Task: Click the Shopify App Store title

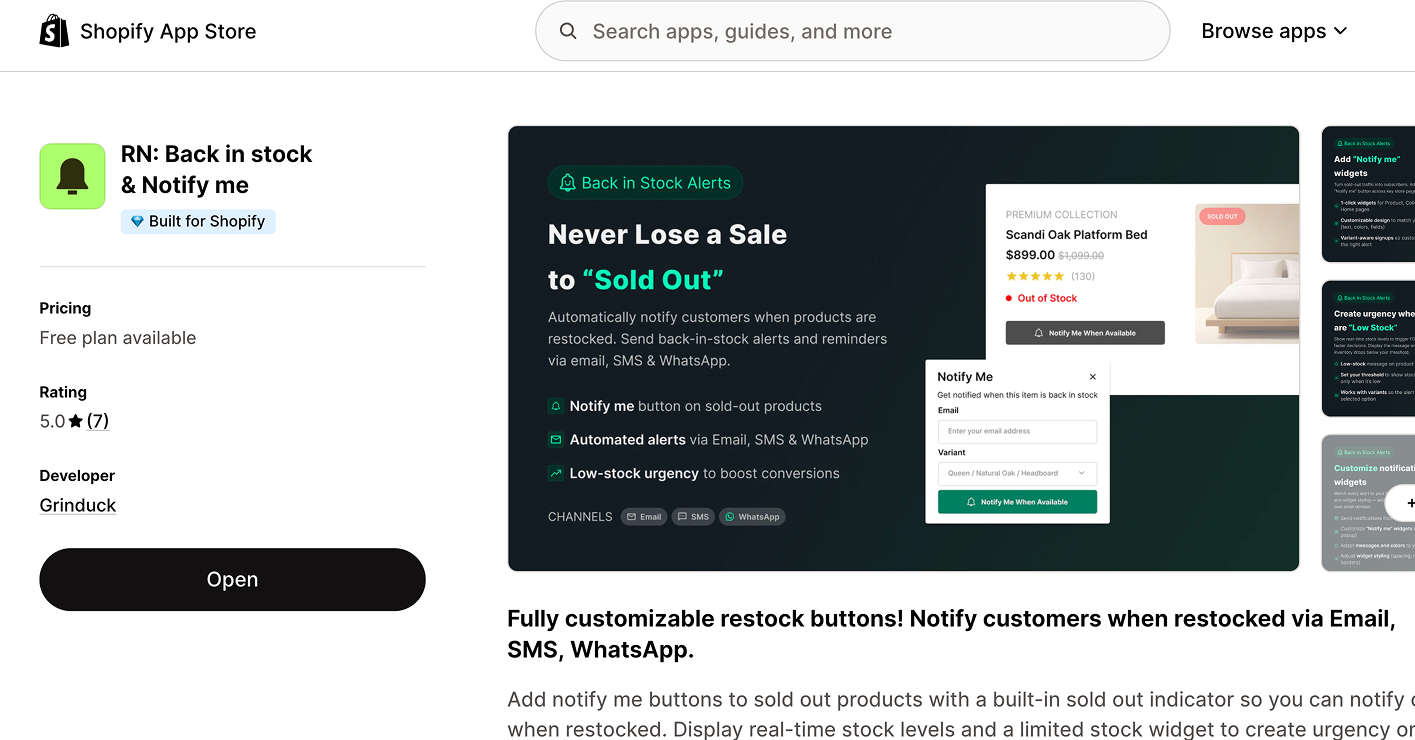Action: point(168,31)
